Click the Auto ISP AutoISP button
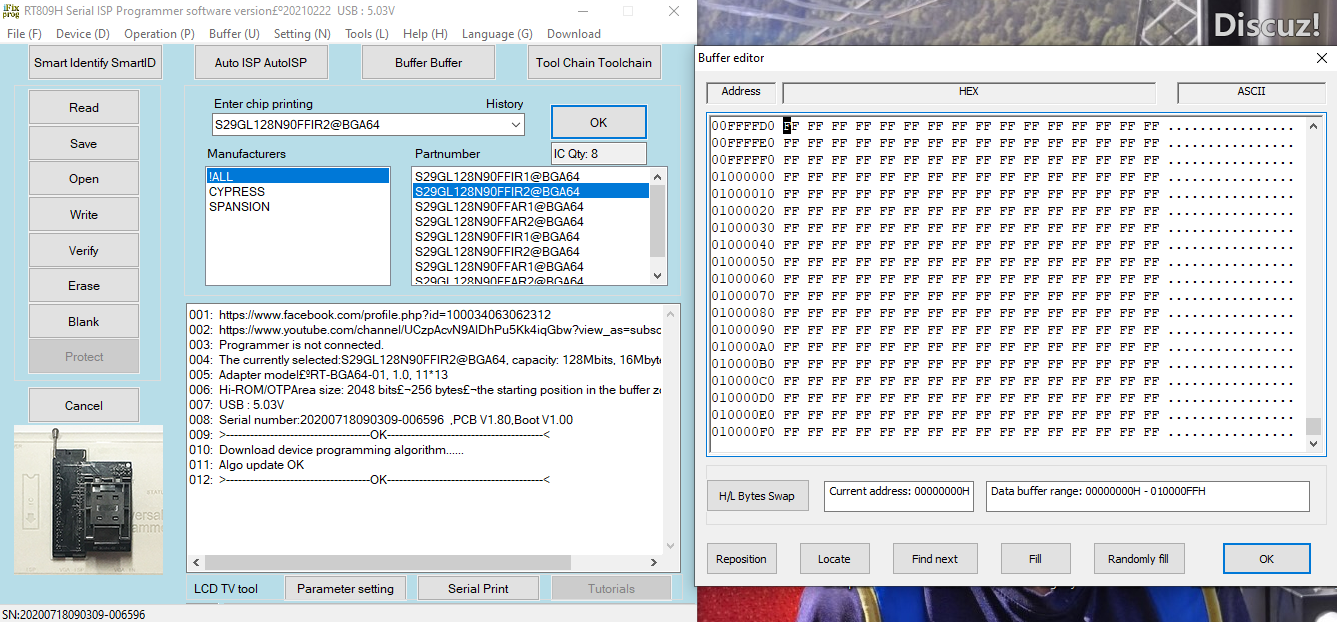The width and height of the screenshot is (1337, 622). pos(260,62)
